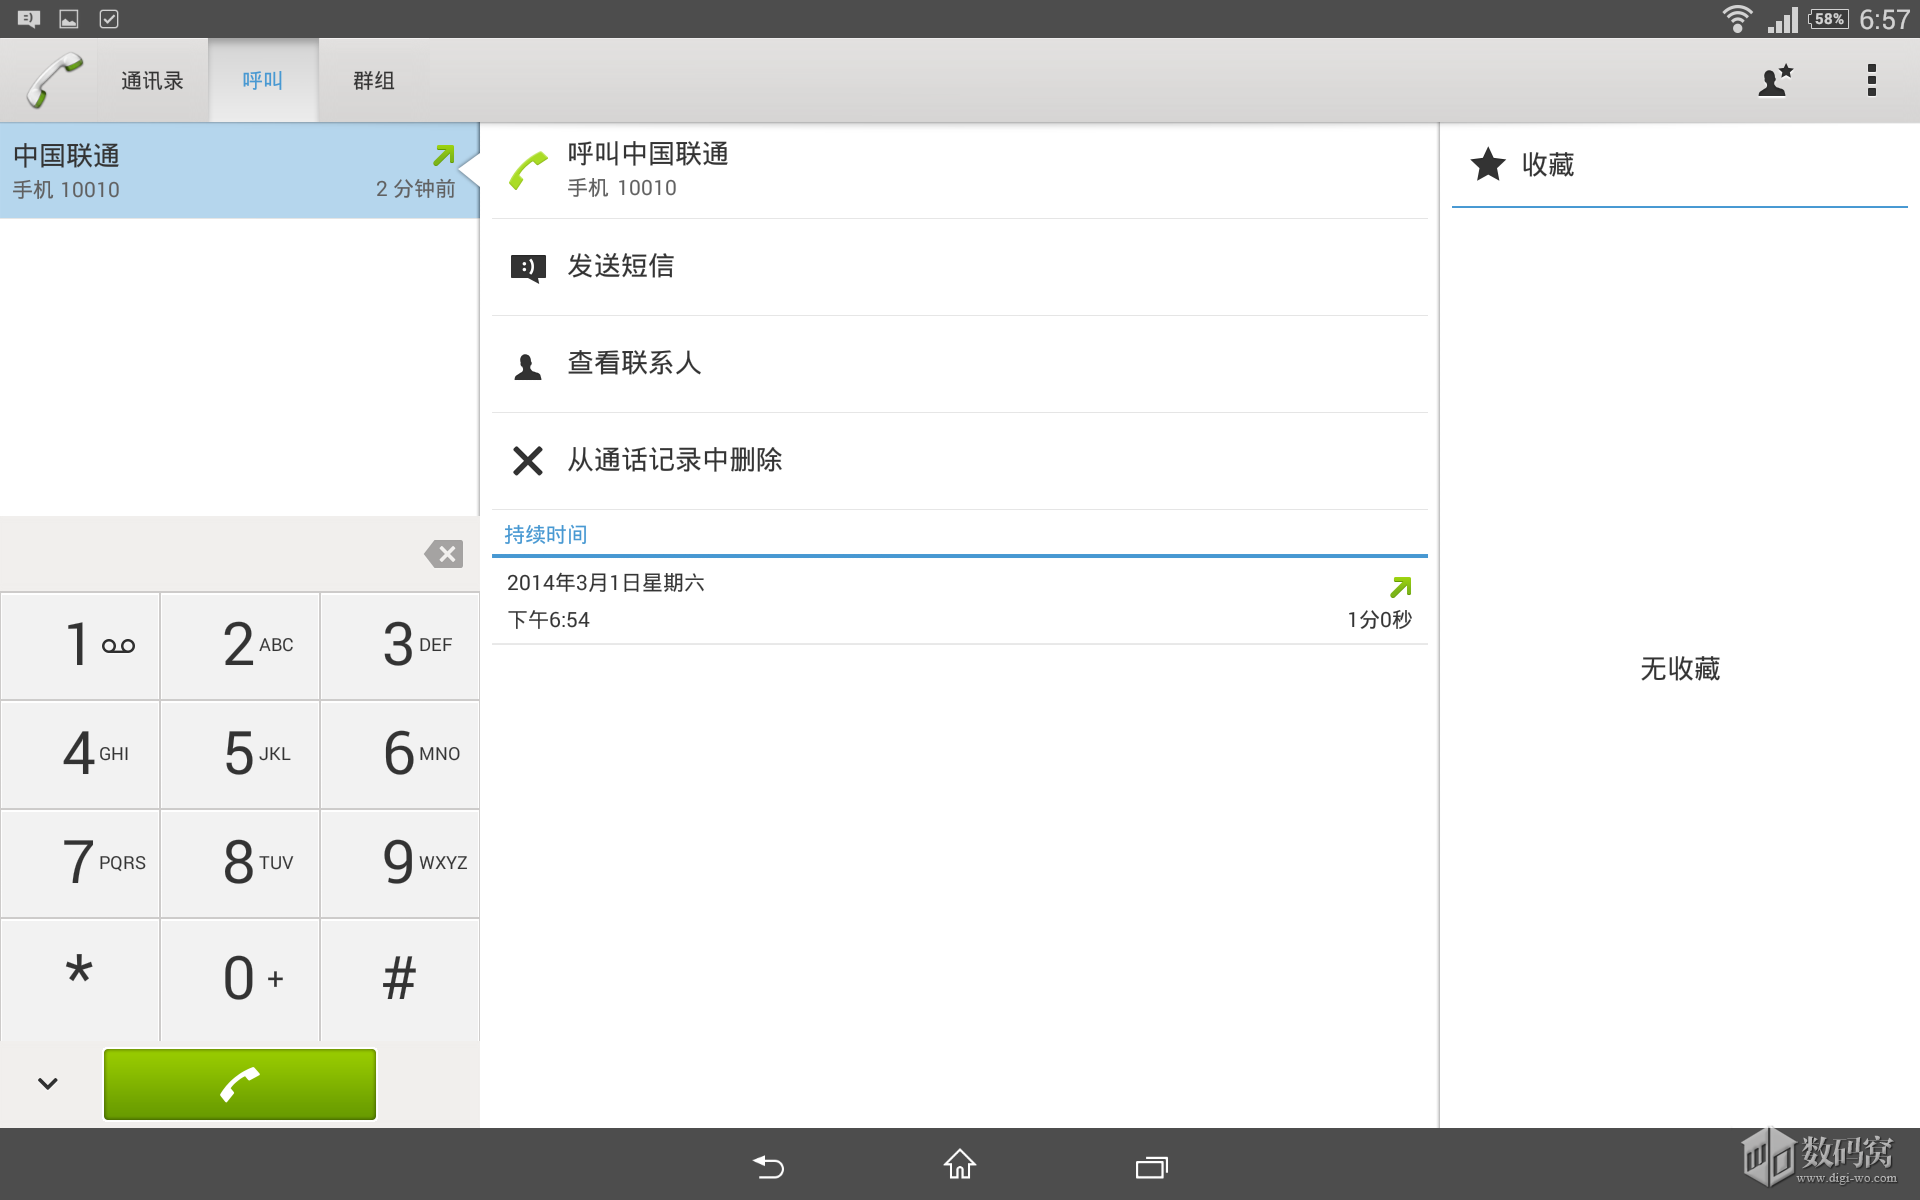Tap the backspace delete key

coord(443,554)
